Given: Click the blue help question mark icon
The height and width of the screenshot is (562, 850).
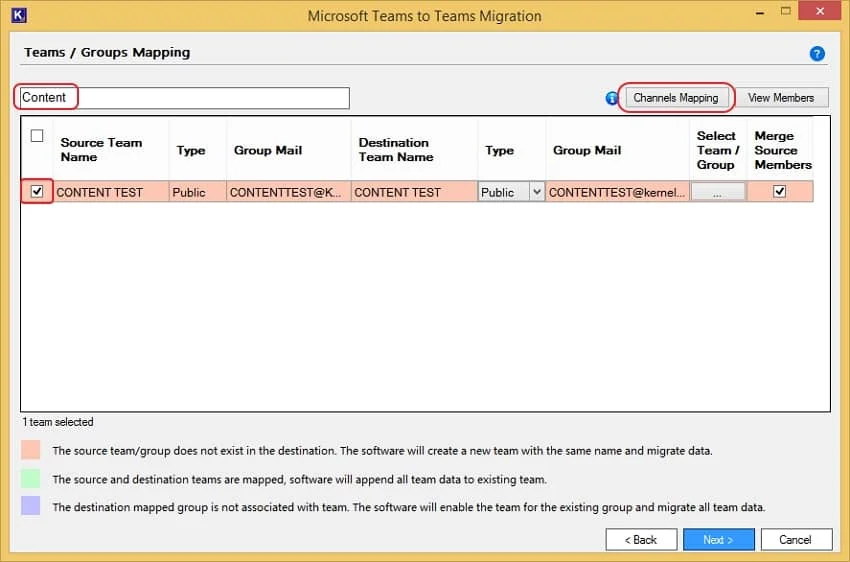Looking at the screenshot, I should (817, 54).
